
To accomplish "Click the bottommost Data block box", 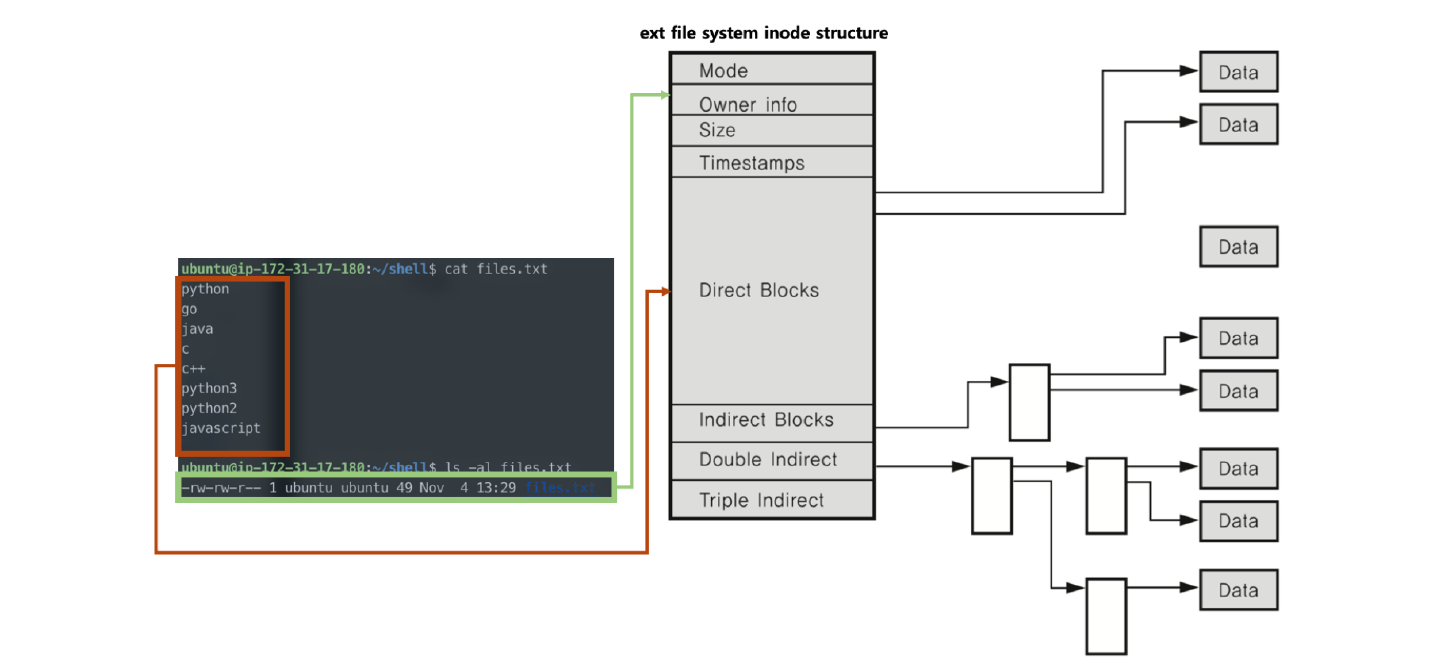I will pos(1238,590).
